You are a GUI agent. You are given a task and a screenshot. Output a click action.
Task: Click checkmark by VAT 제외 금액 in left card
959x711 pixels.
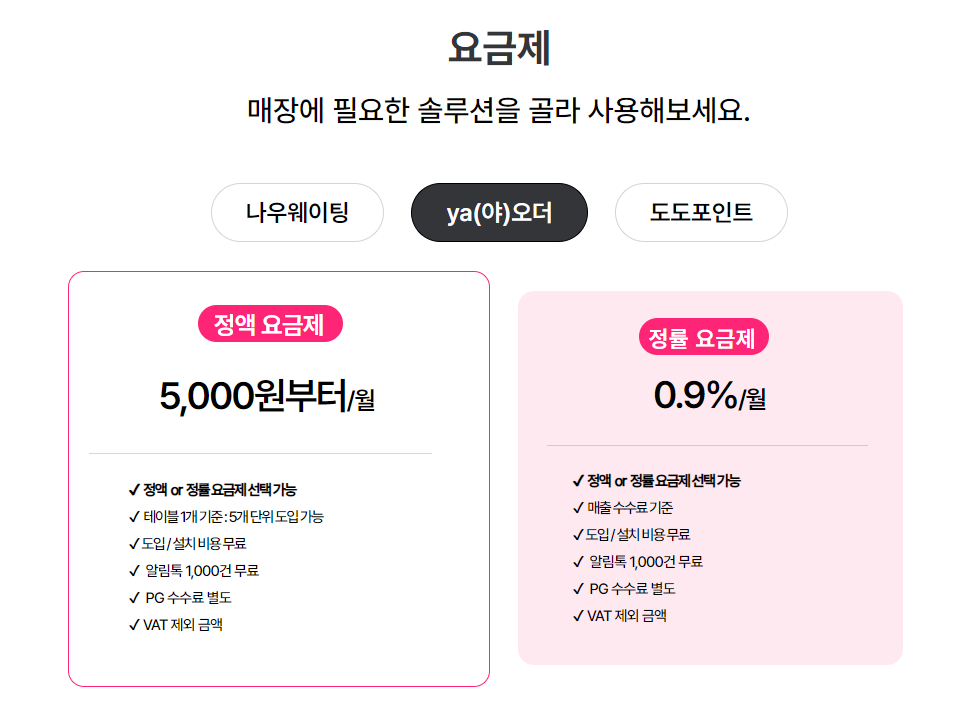tap(135, 625)
